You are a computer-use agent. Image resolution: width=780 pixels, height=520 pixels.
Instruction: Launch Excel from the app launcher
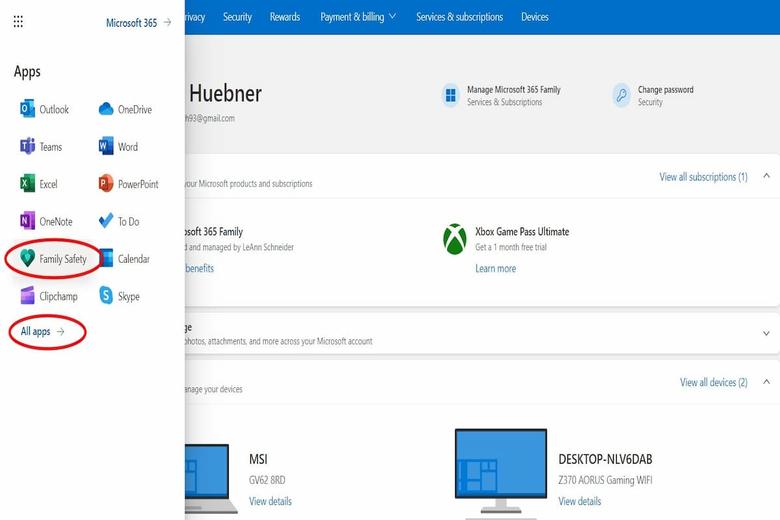tap(28, 184)
